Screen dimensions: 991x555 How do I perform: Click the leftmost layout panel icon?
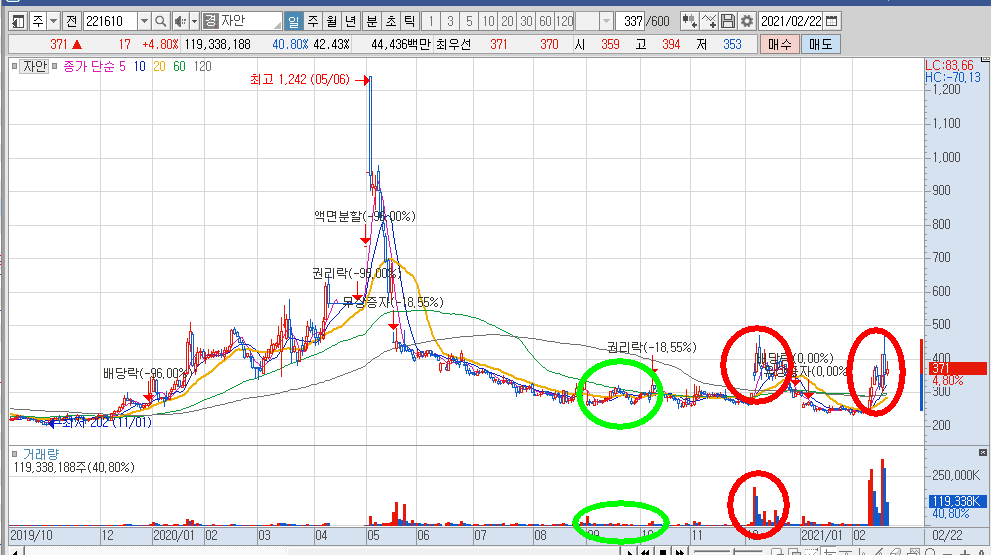[x=17, y=21]
